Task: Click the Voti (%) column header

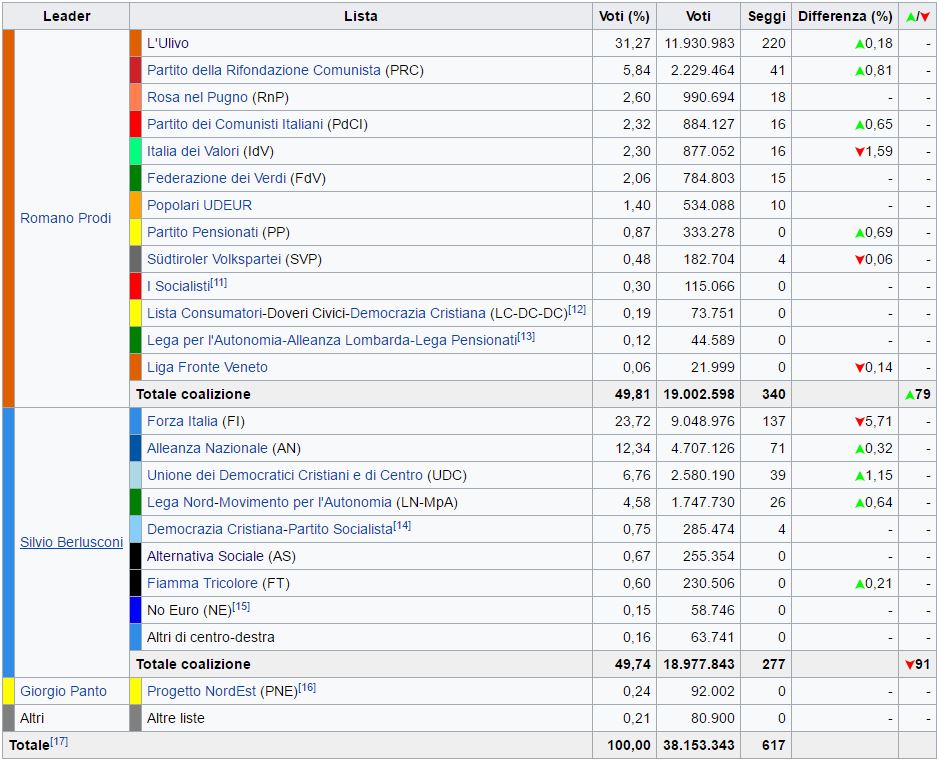Action: point(624,16)
